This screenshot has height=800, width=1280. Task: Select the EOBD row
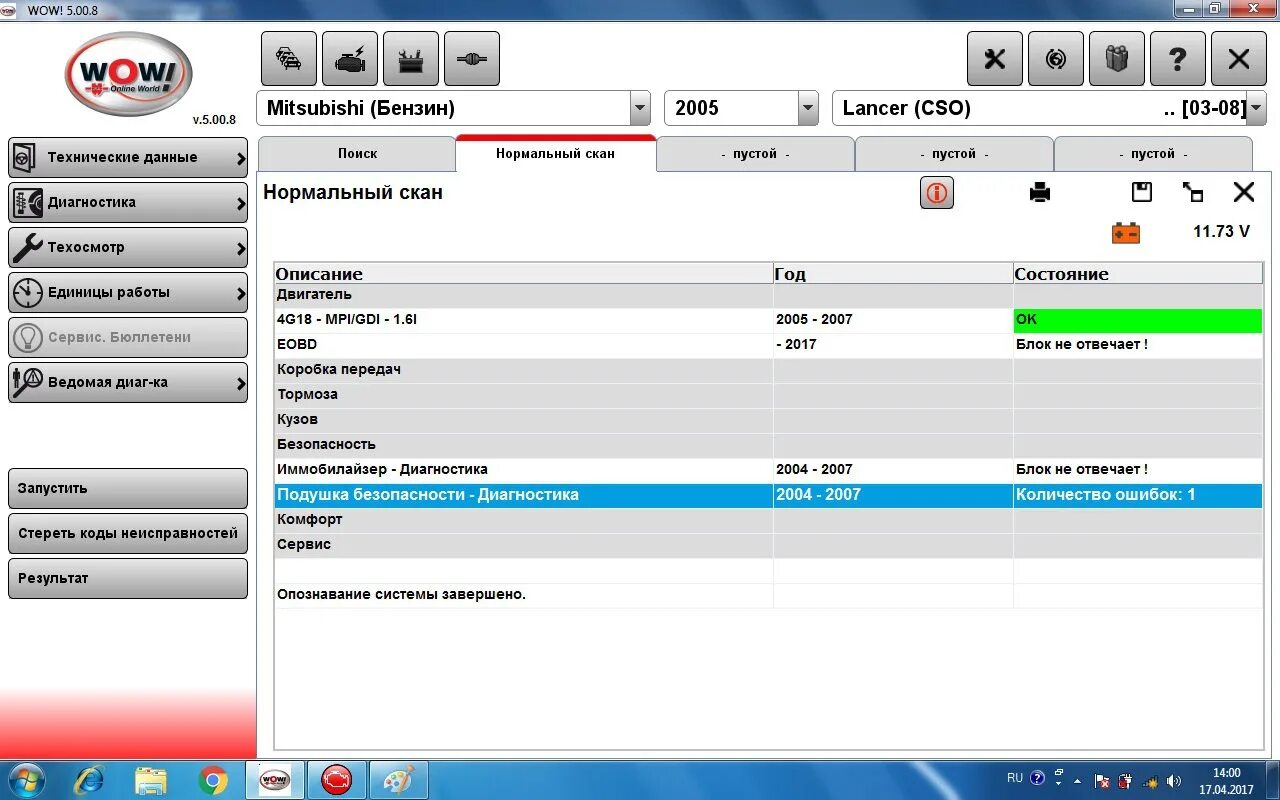click(x=768, y=345)
